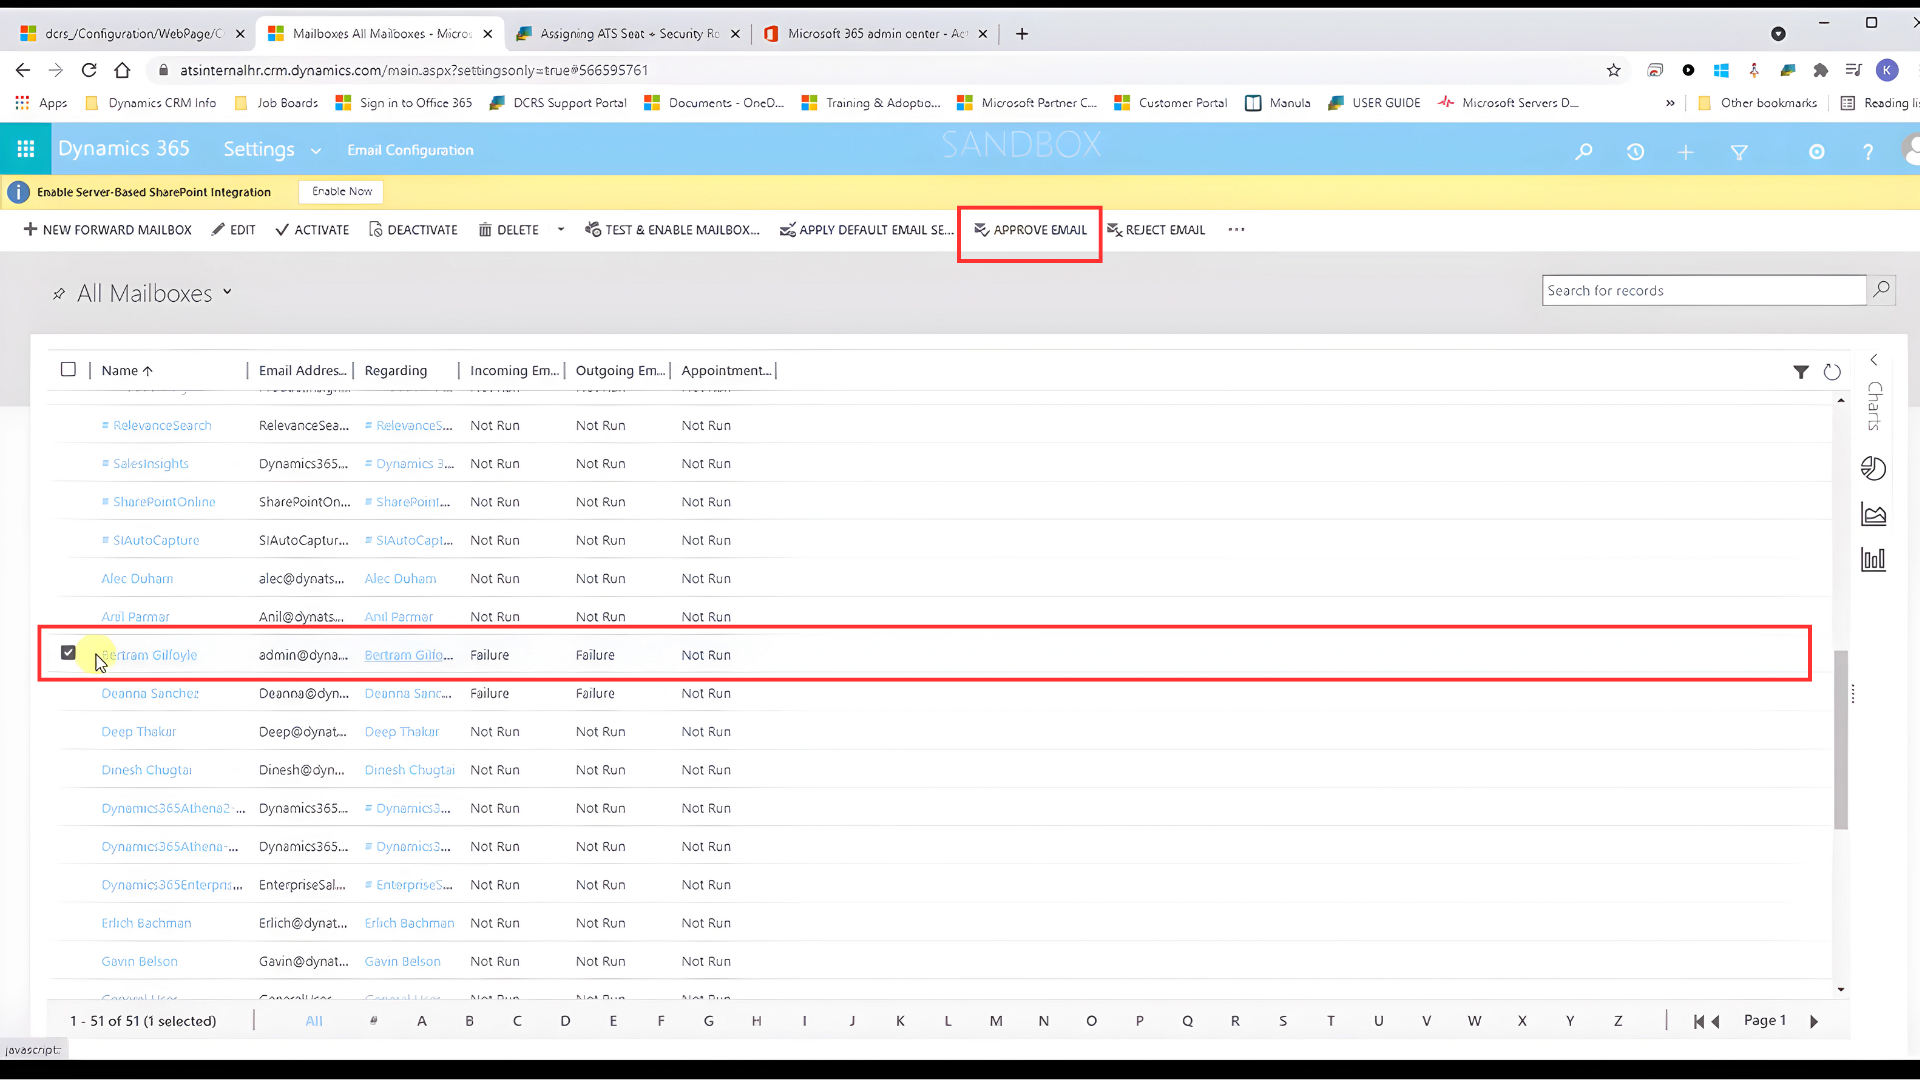
Task: Switch to Microsoft 365 admin center tab
Action: point(876,34)
